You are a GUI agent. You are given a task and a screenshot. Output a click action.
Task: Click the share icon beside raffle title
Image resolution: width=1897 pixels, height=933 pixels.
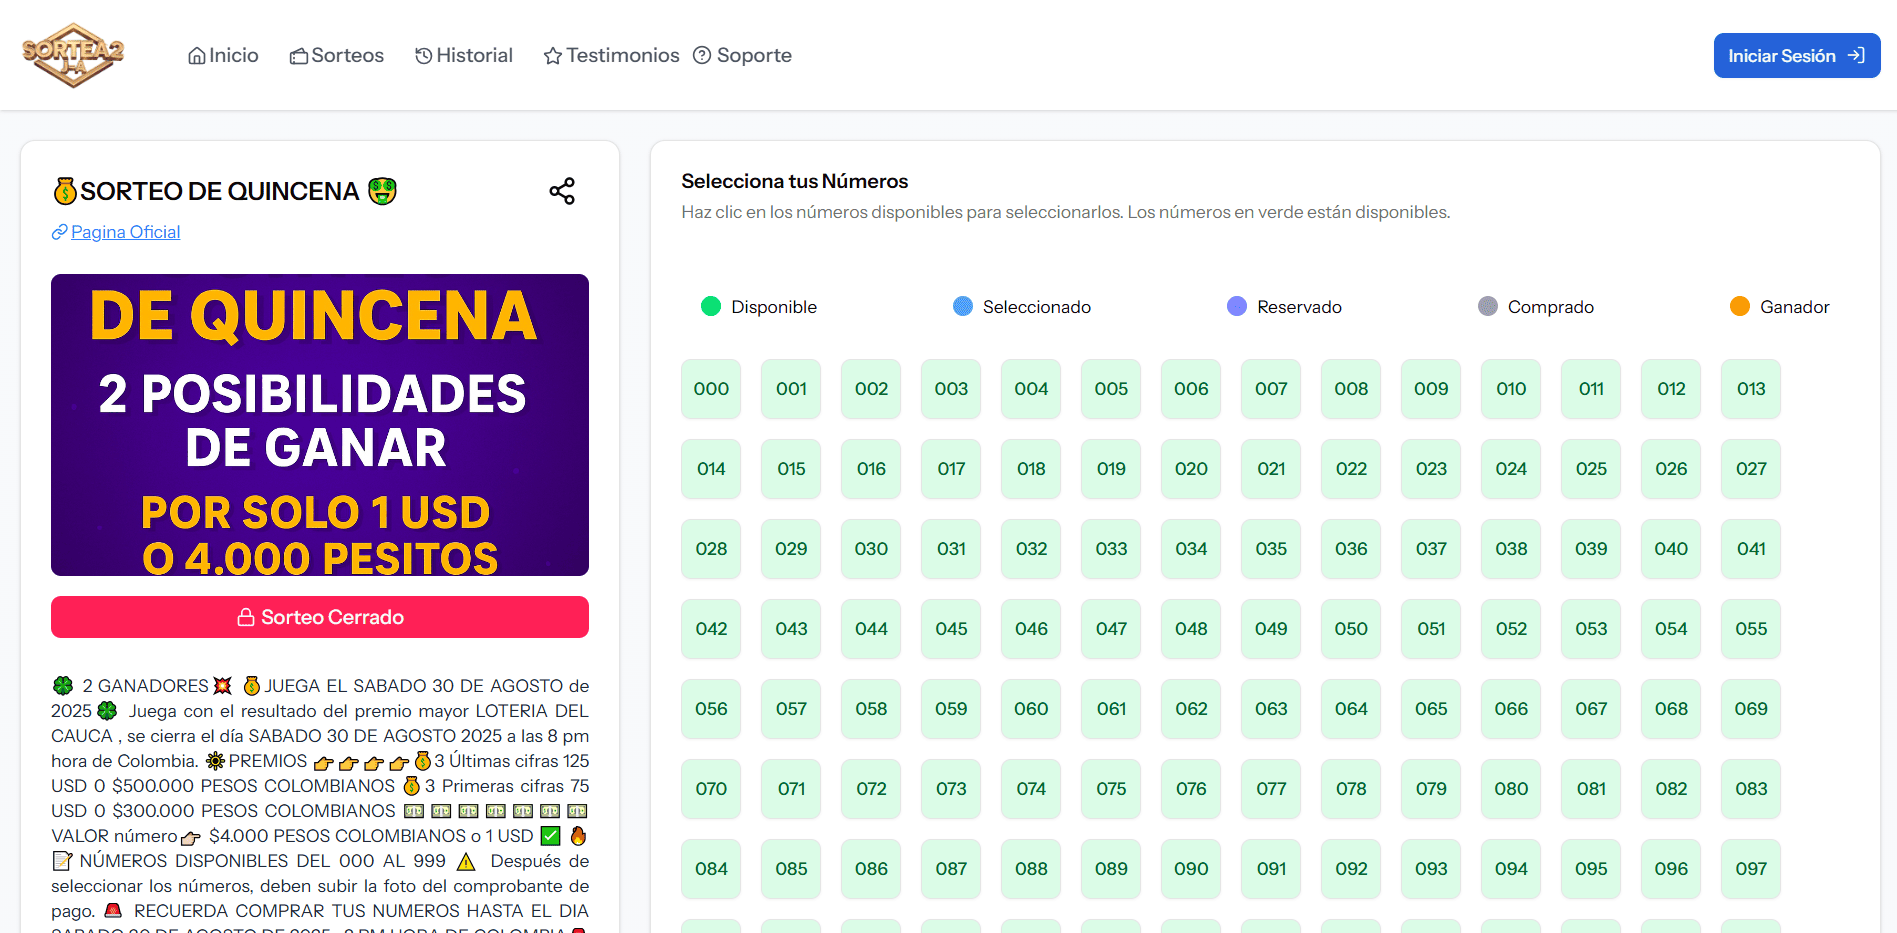coord(562,191)
